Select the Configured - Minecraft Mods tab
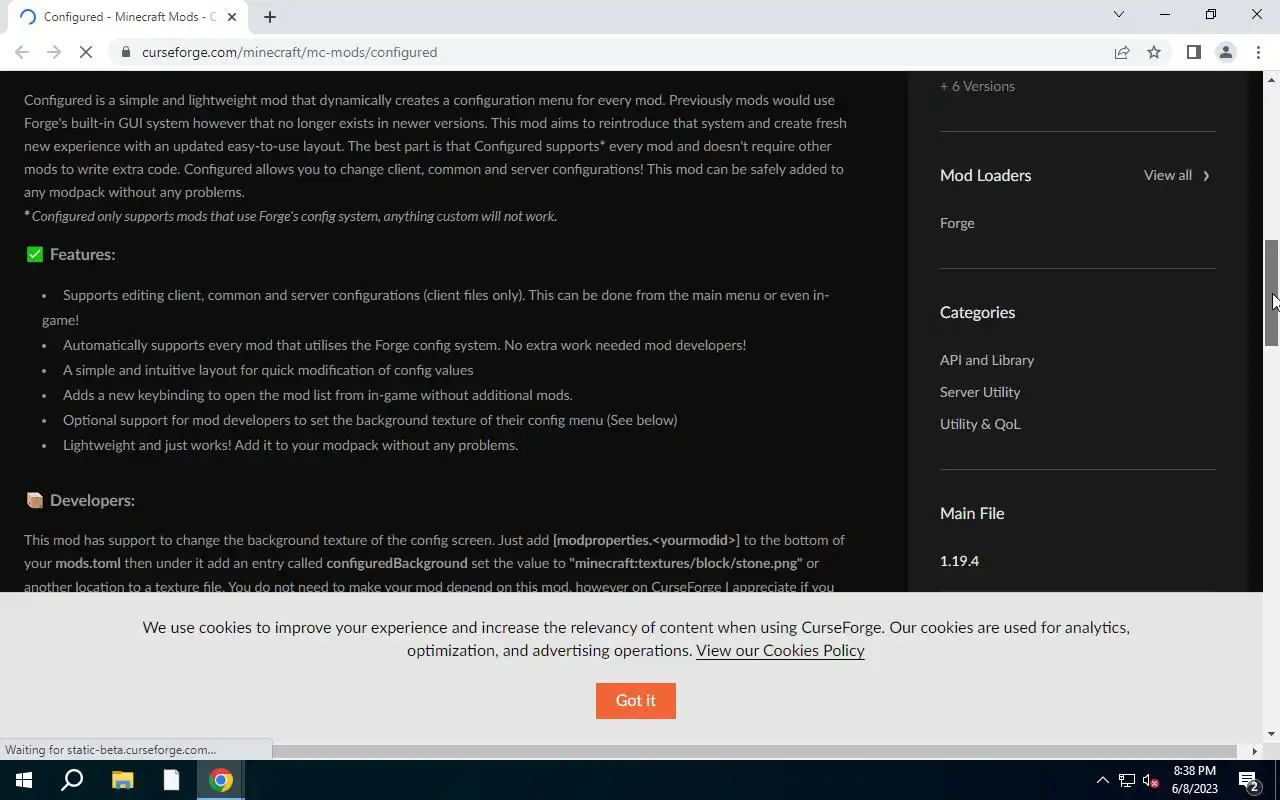Viewport: 1280px width, 800px height. 127,17
